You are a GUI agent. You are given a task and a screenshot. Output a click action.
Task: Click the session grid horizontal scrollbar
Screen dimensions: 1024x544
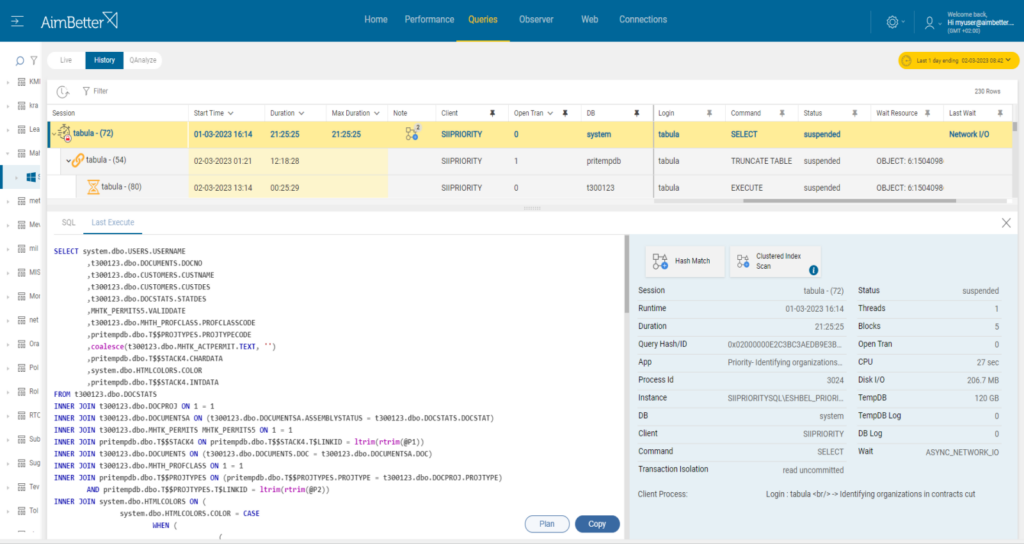[x=850, y=201]
